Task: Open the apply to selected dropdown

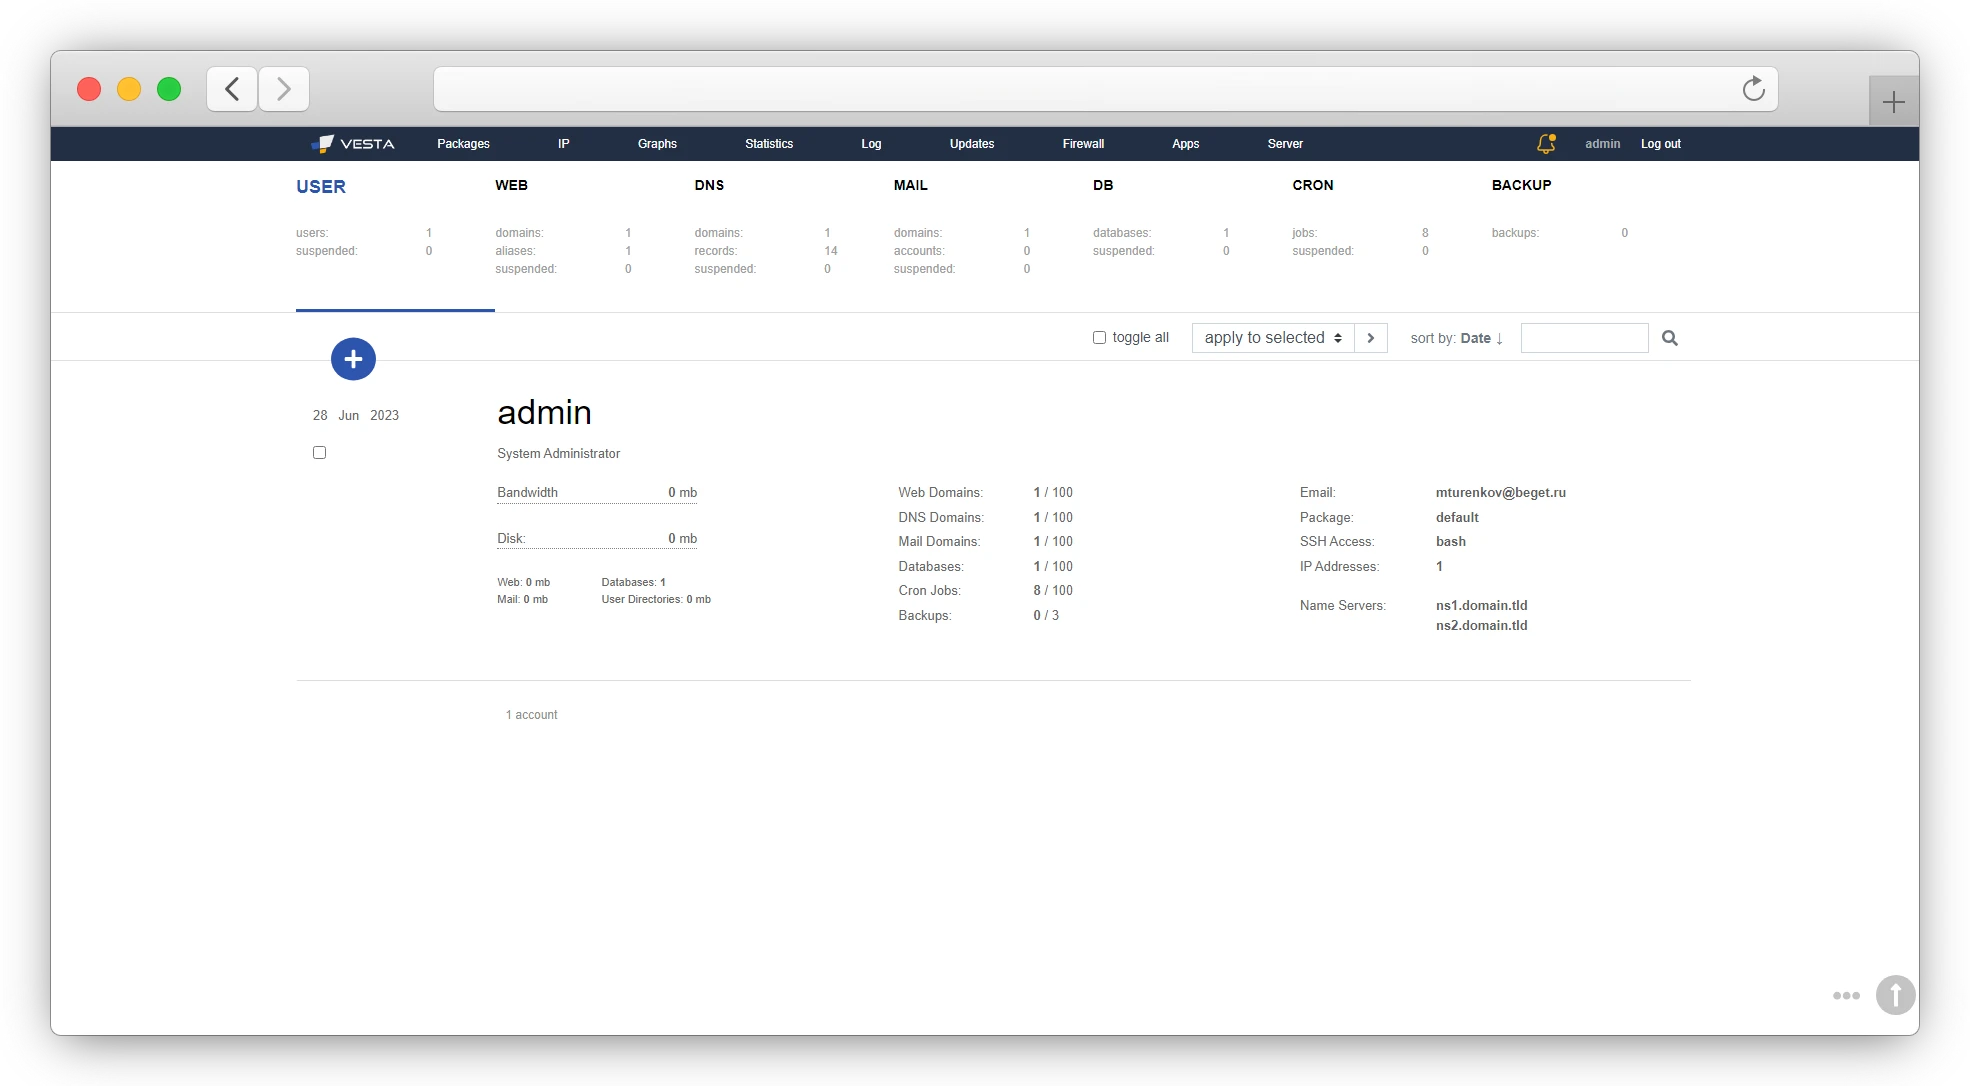Action: point(1272,338)
